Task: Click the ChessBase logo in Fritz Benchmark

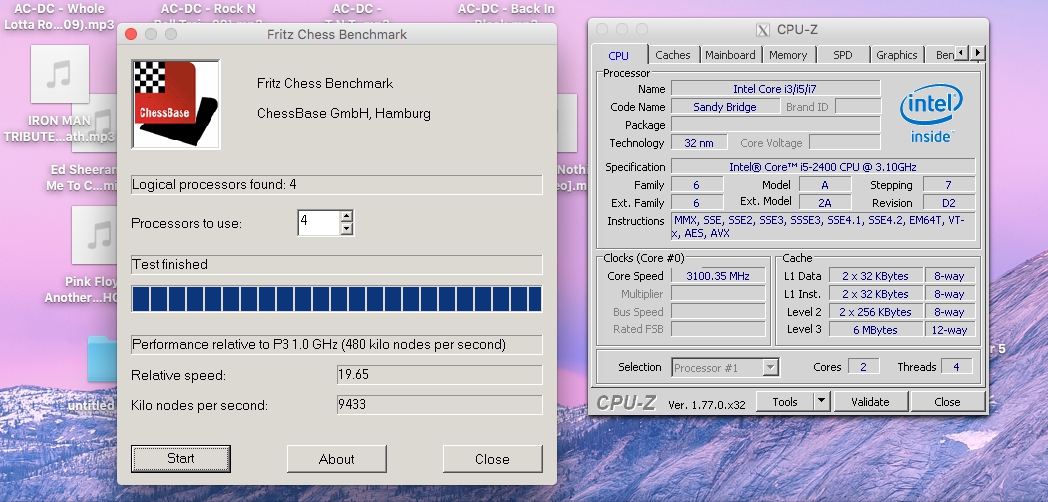Action: (x=176, y=104)
